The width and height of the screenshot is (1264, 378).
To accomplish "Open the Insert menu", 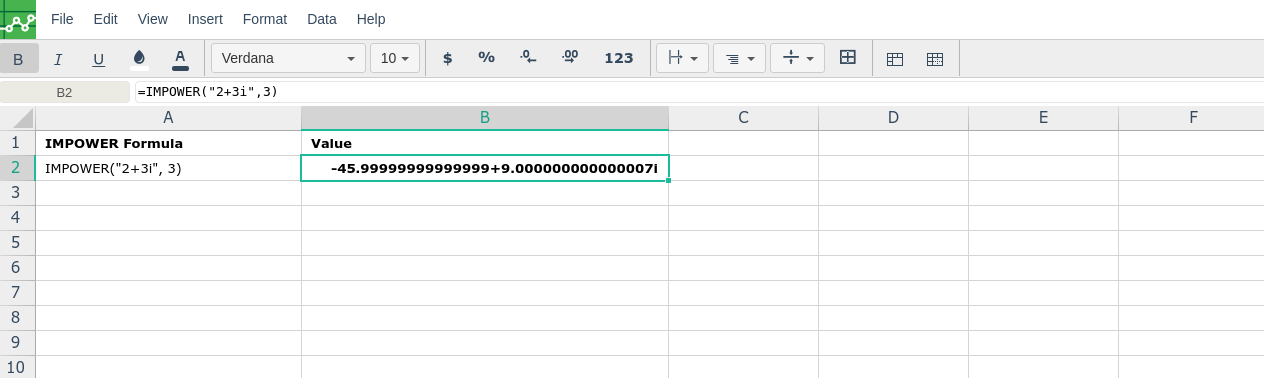I will pos(205,19).
